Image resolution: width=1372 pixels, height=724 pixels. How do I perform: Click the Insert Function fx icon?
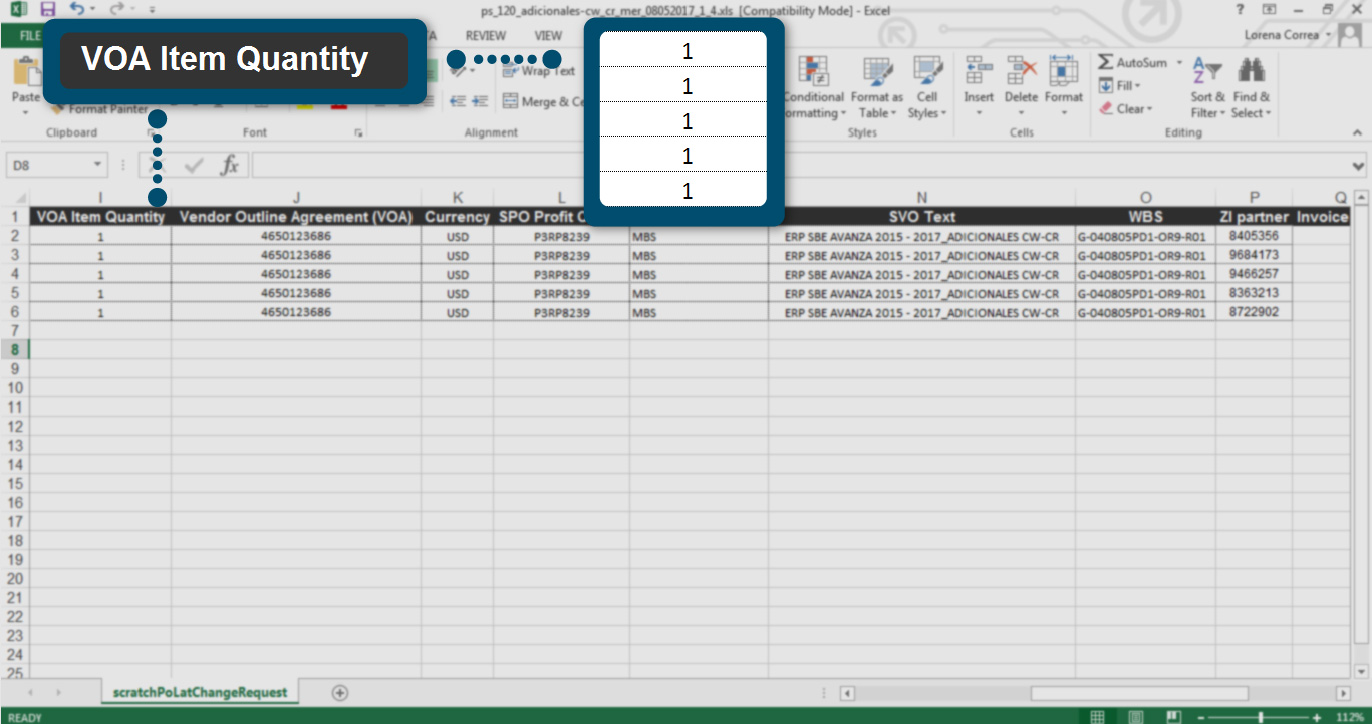point(229,165)
